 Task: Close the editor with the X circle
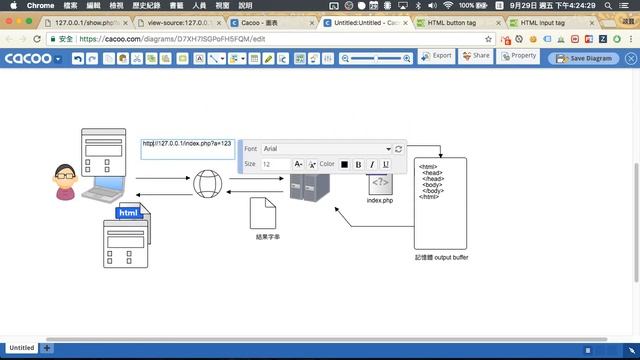coord(631,59)
